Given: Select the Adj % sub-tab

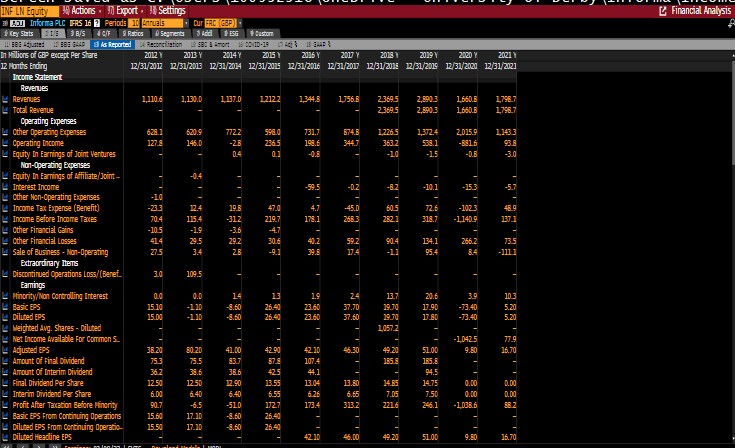Looking at the screenshot, I should pos(288,45).
